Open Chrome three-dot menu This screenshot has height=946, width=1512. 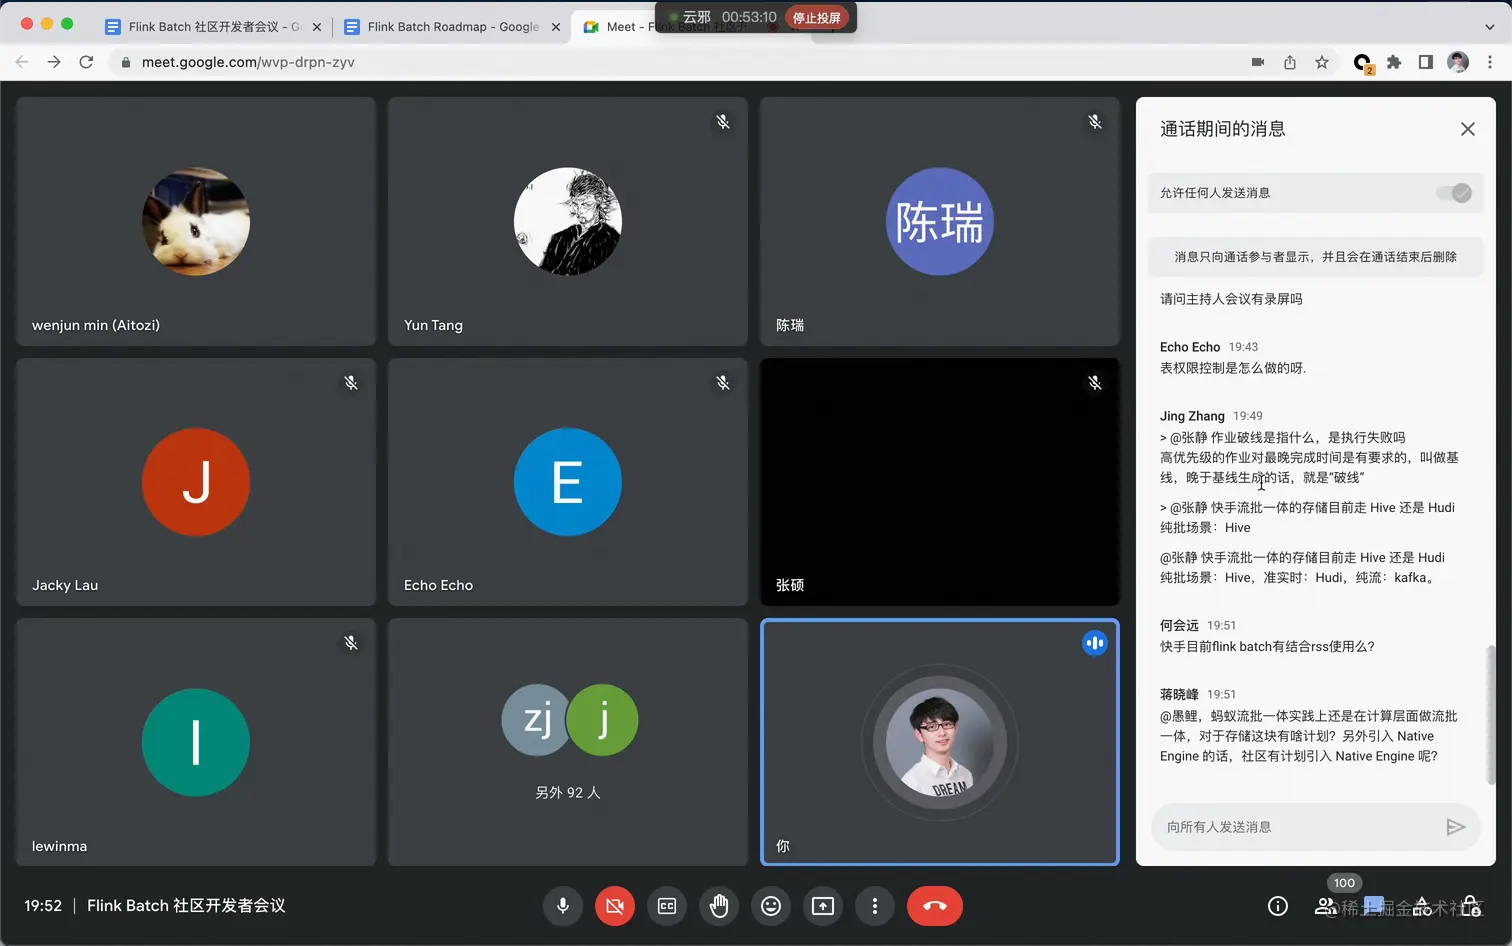1490,62
